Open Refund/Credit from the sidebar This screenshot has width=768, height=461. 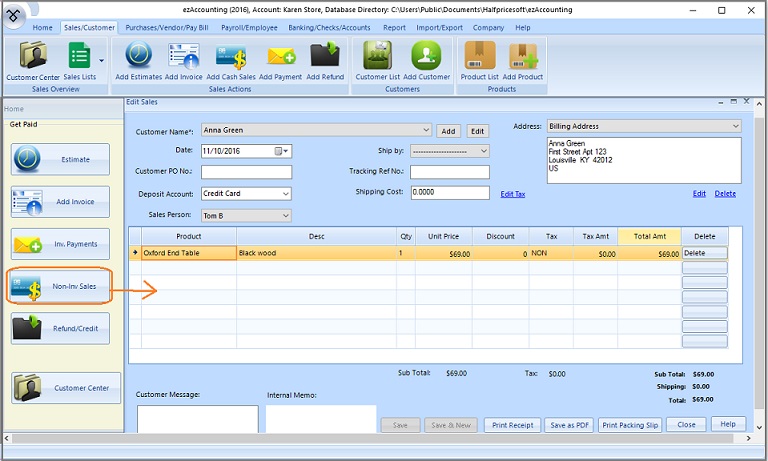click(65, 328)
